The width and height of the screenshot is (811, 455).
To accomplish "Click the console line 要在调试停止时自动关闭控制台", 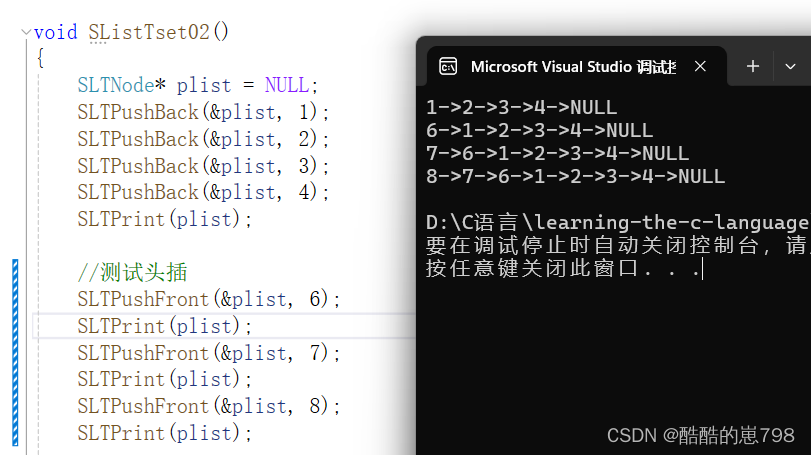I will [x=618, y=246].
